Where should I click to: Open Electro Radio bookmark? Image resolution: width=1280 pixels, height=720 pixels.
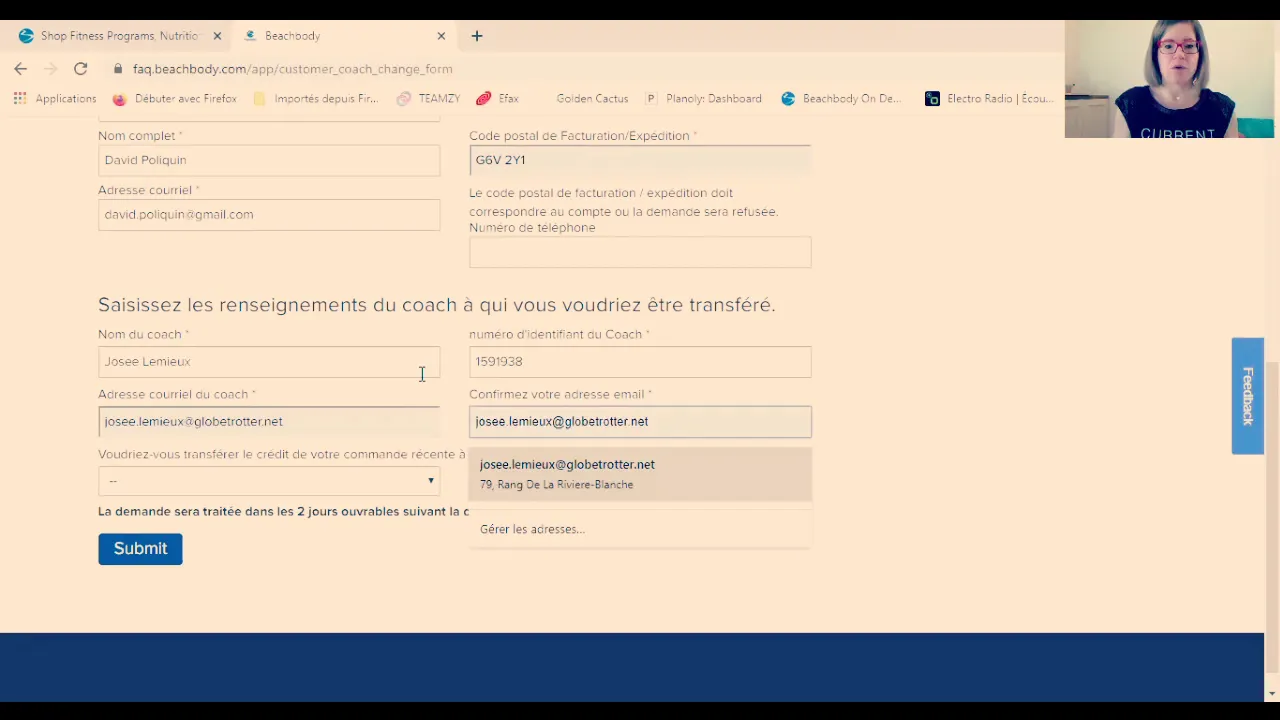(x=989, y=98)
